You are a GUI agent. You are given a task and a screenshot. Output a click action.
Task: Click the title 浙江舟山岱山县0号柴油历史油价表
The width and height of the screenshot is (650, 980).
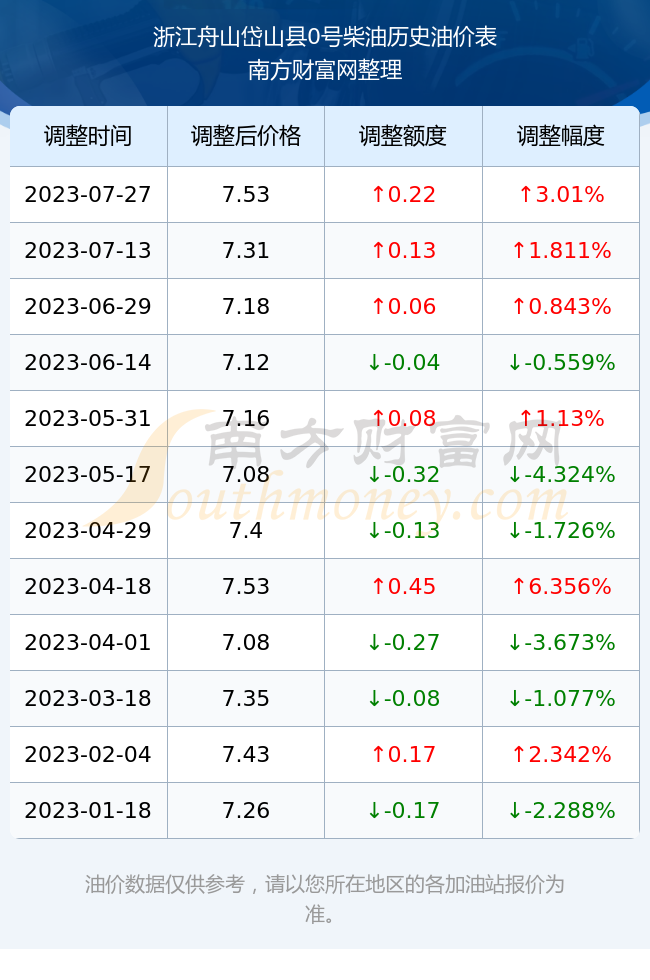coord(325,37)
